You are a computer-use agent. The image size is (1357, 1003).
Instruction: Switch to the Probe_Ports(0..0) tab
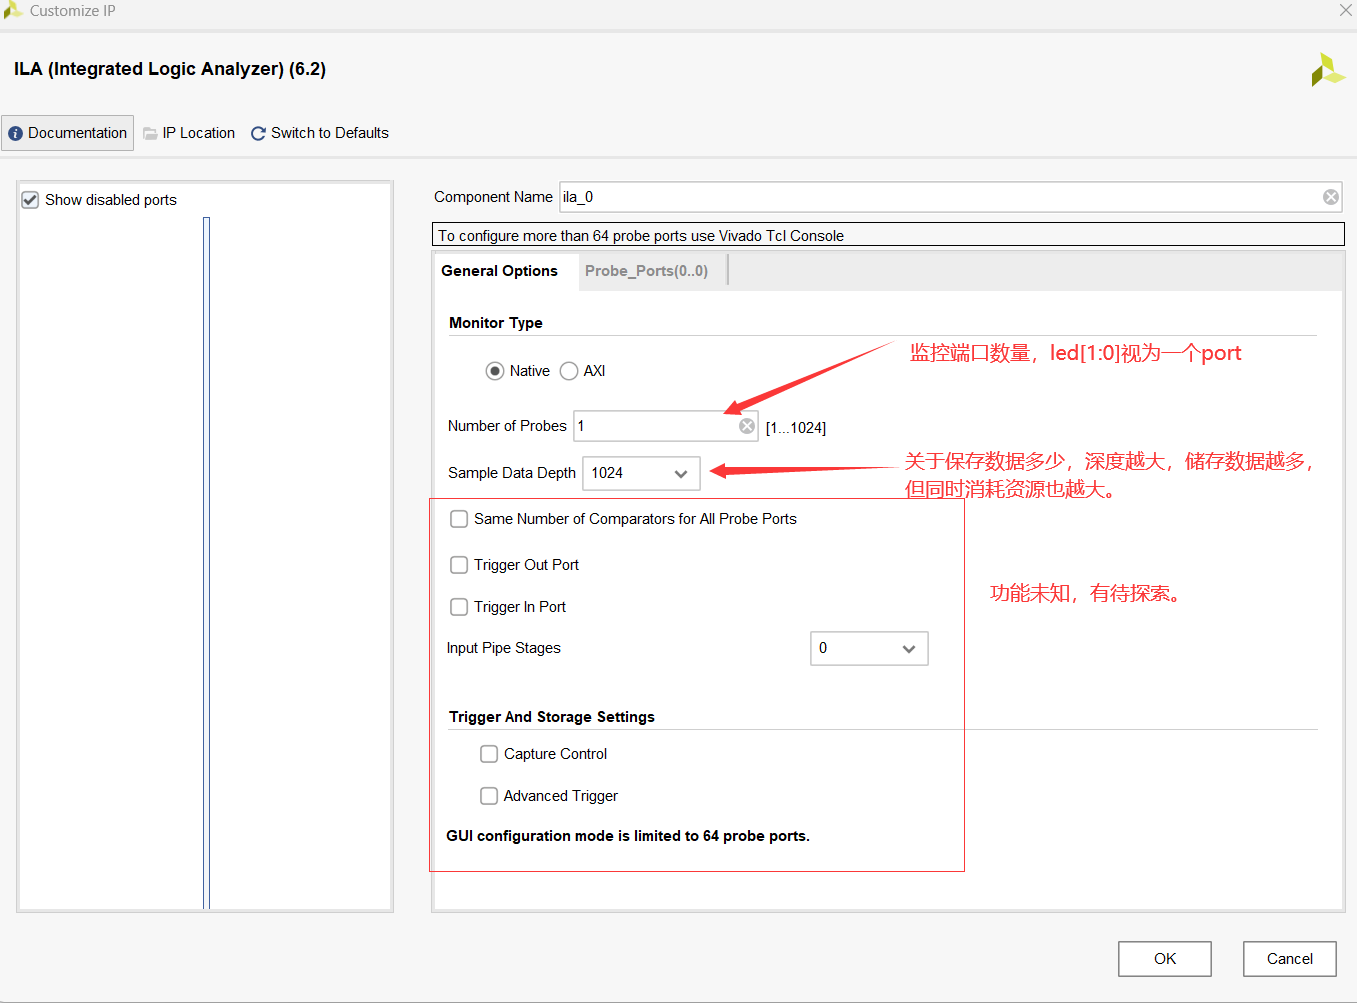[x=647, y=271]
